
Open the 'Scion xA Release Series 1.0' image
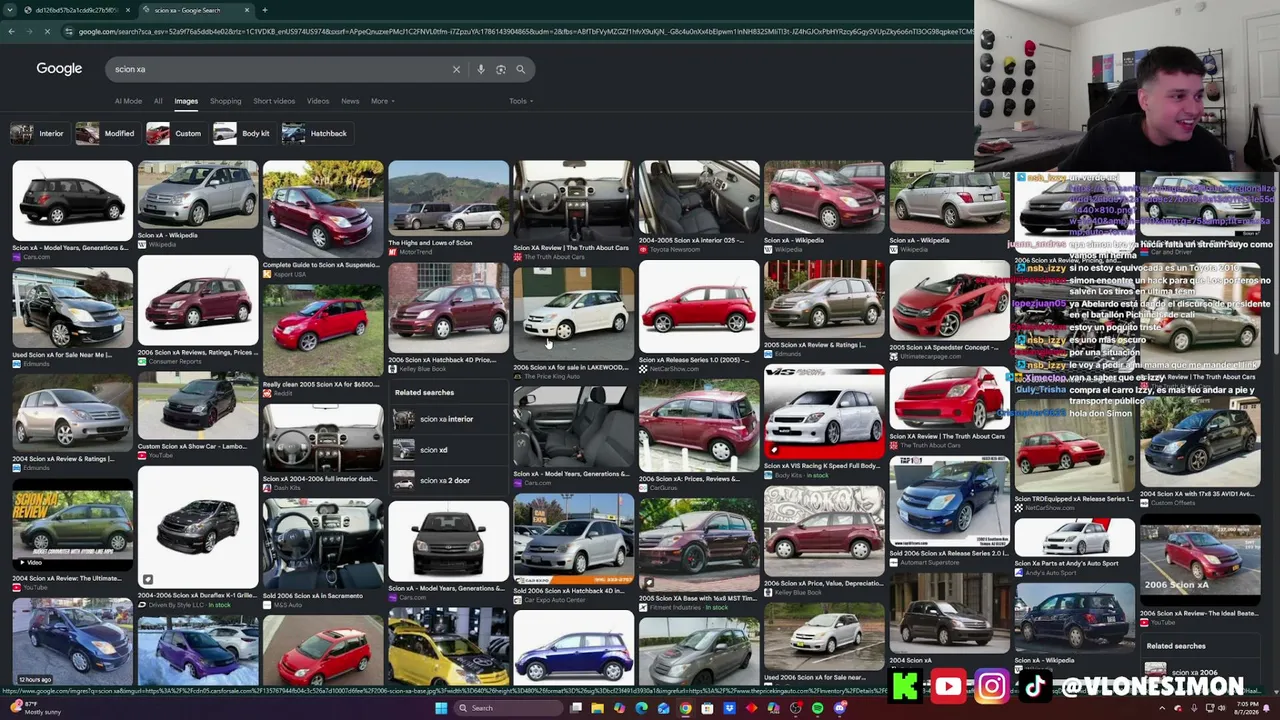pos(699,307)
